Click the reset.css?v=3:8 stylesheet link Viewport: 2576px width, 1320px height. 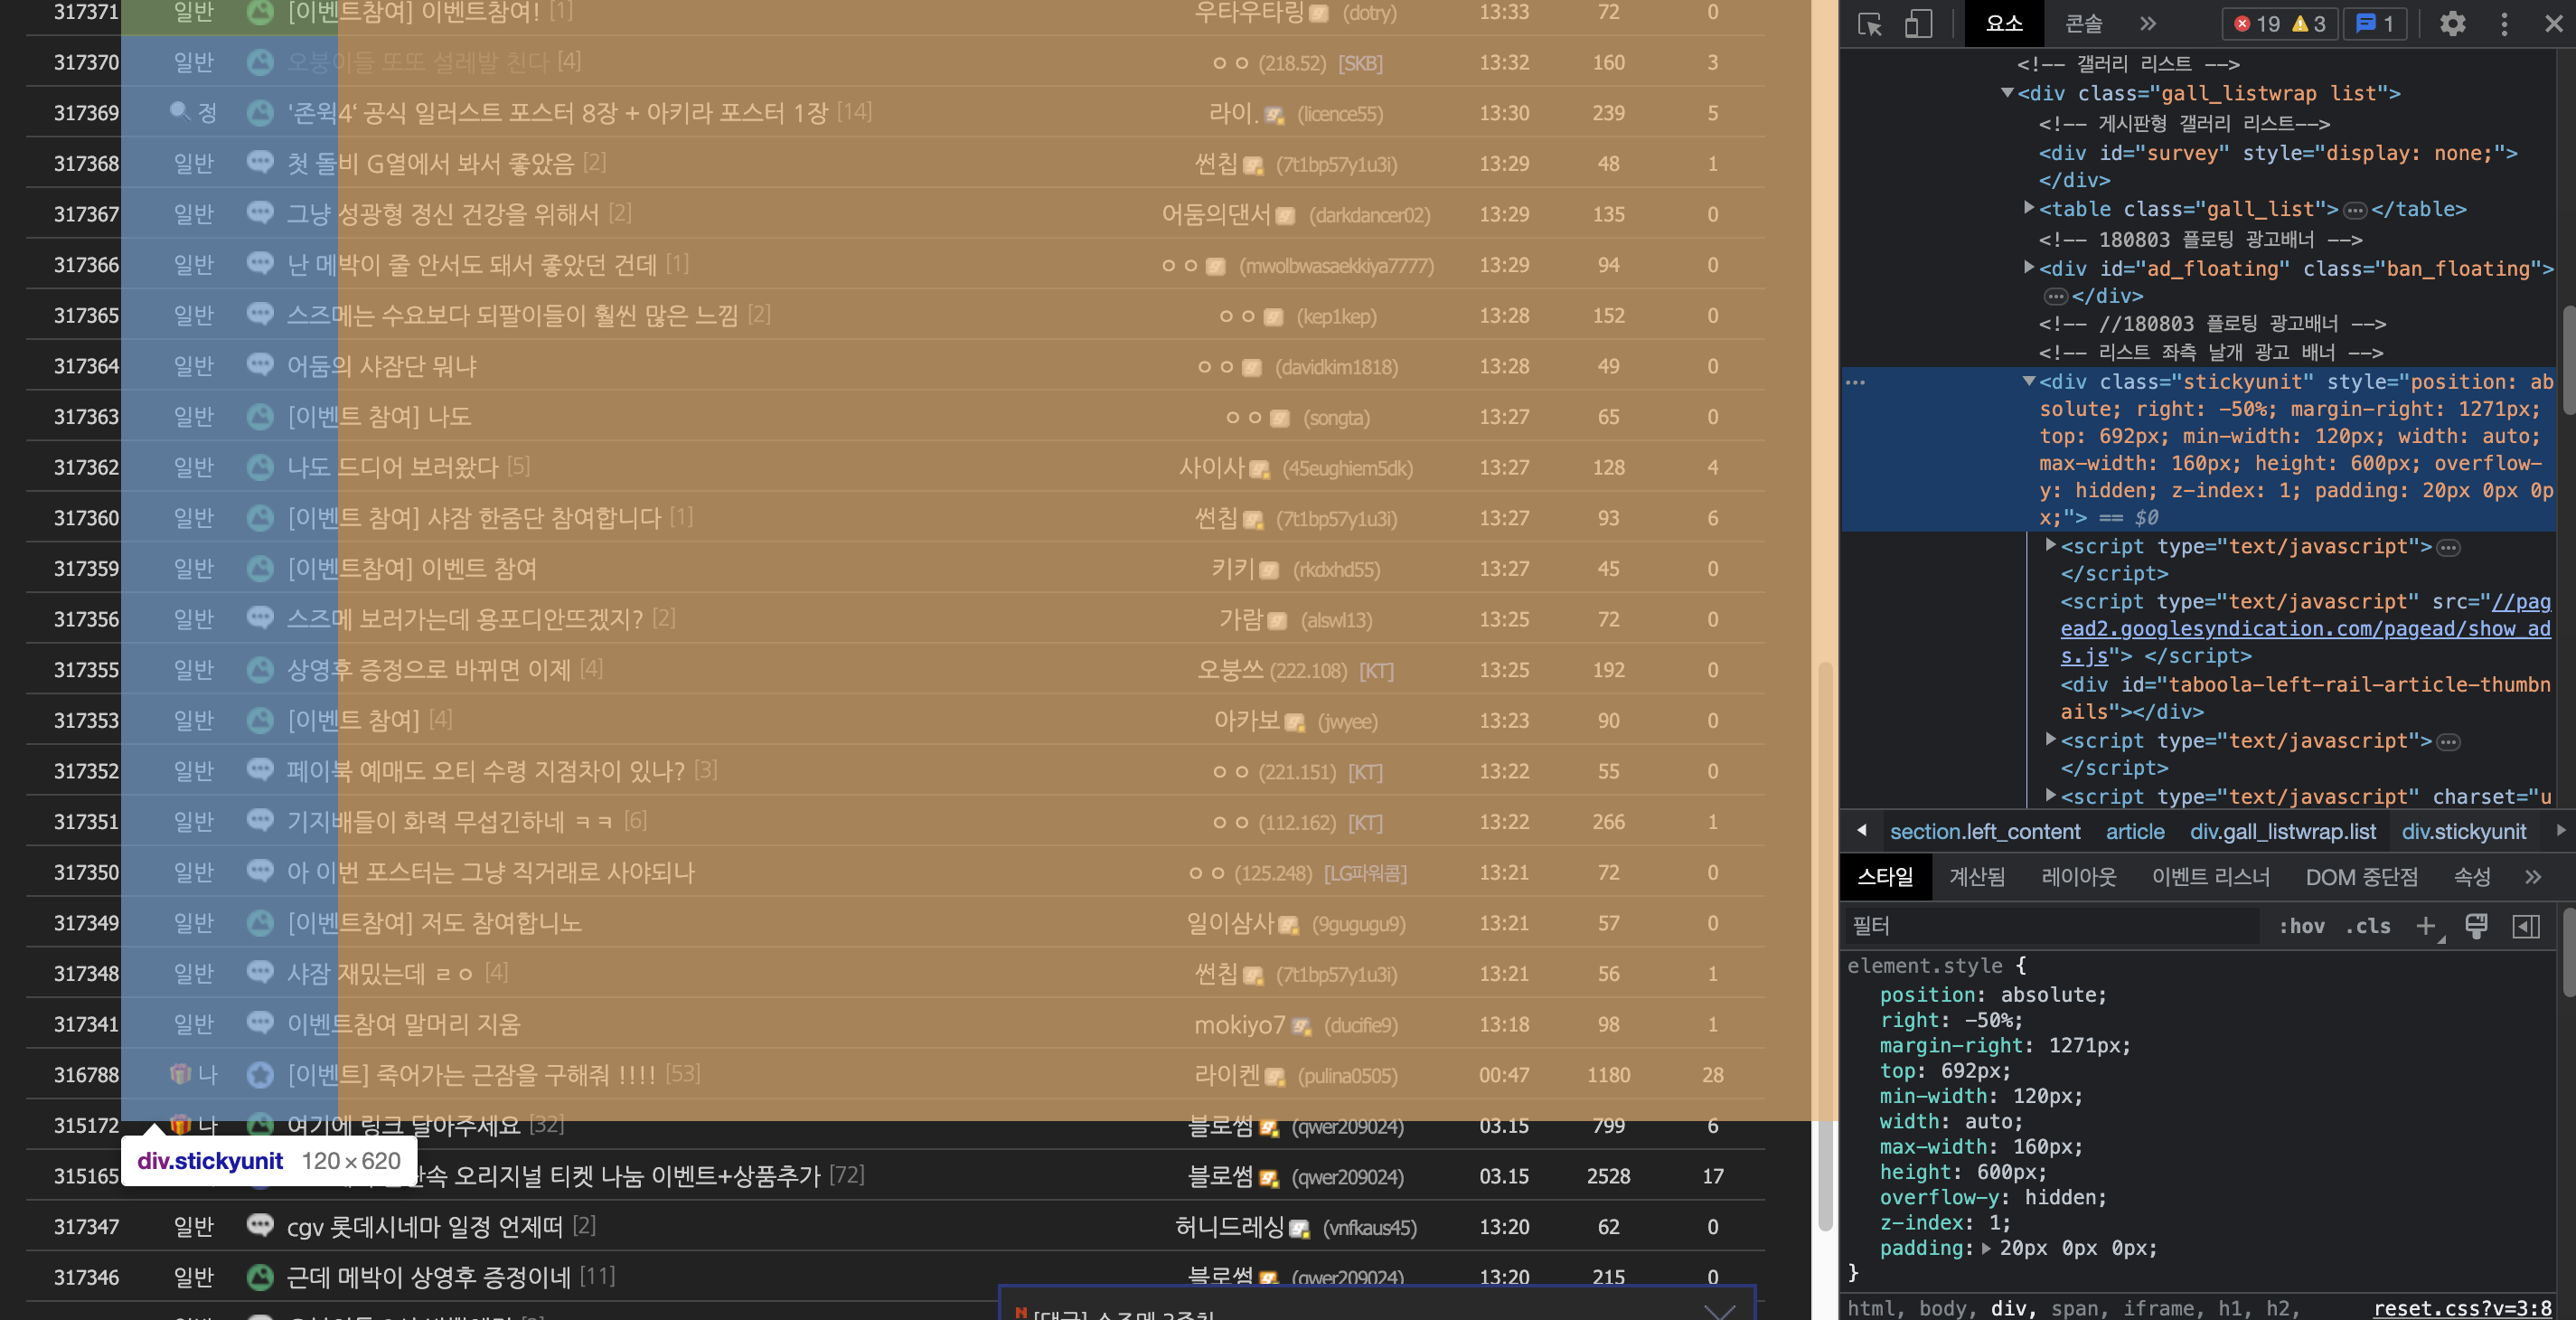click(x=2482, y=1308)
